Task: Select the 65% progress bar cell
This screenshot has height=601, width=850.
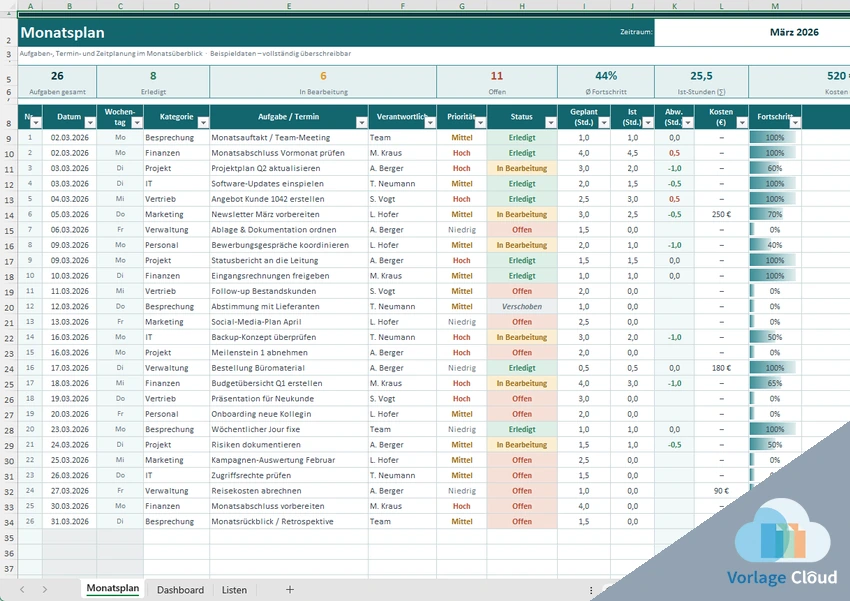Action: tap(775, 383)
